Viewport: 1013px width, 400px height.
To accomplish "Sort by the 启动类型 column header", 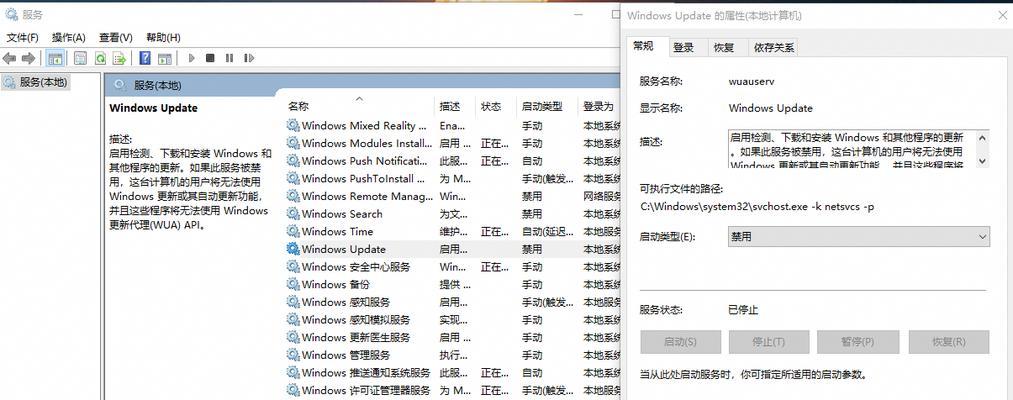I will 547,107.
